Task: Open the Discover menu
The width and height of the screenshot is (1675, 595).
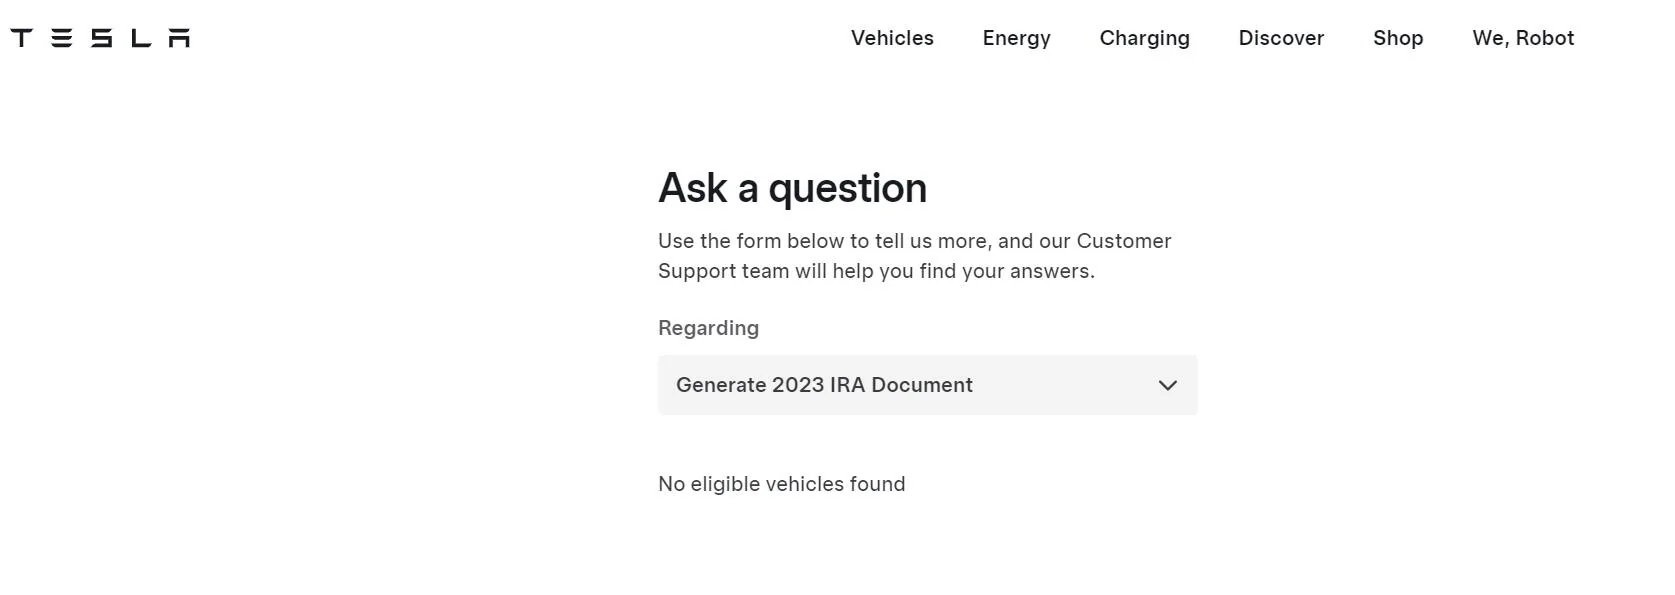Action: [1281, 38]
